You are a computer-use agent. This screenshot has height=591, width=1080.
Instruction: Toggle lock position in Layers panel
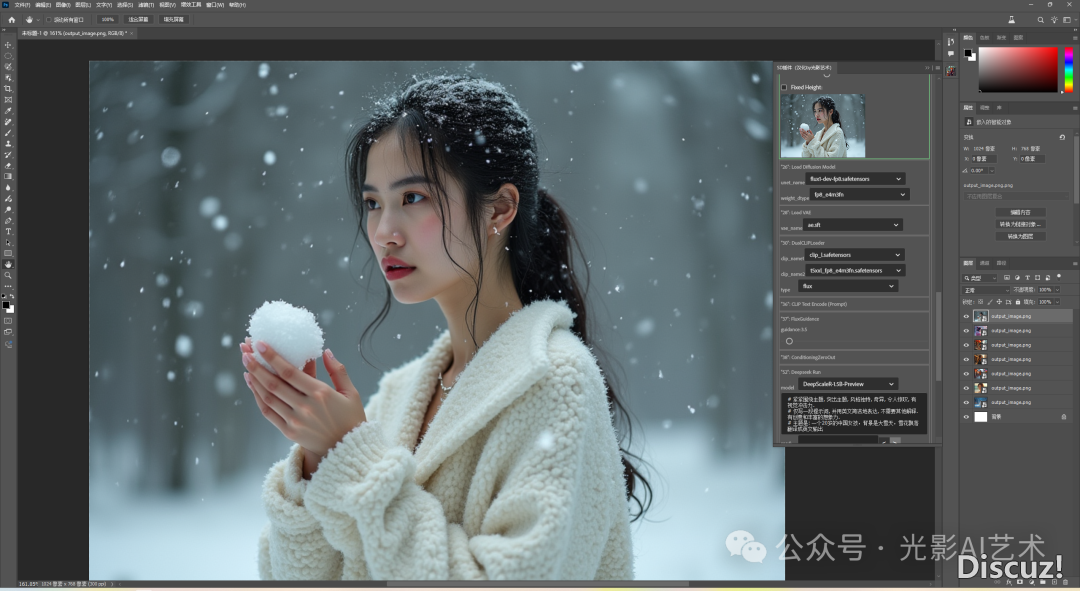coord(999,302)
